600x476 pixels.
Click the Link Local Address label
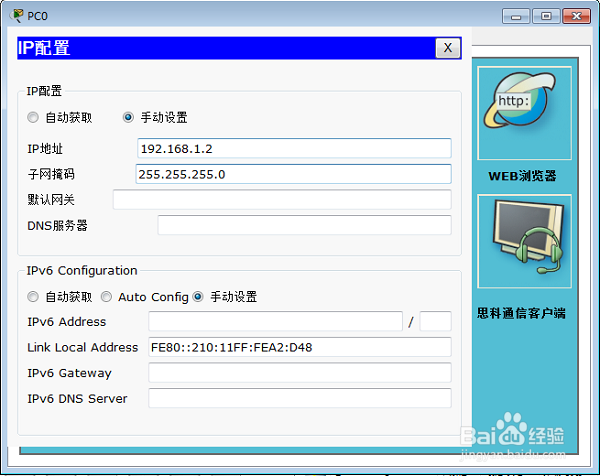[83, 347]
